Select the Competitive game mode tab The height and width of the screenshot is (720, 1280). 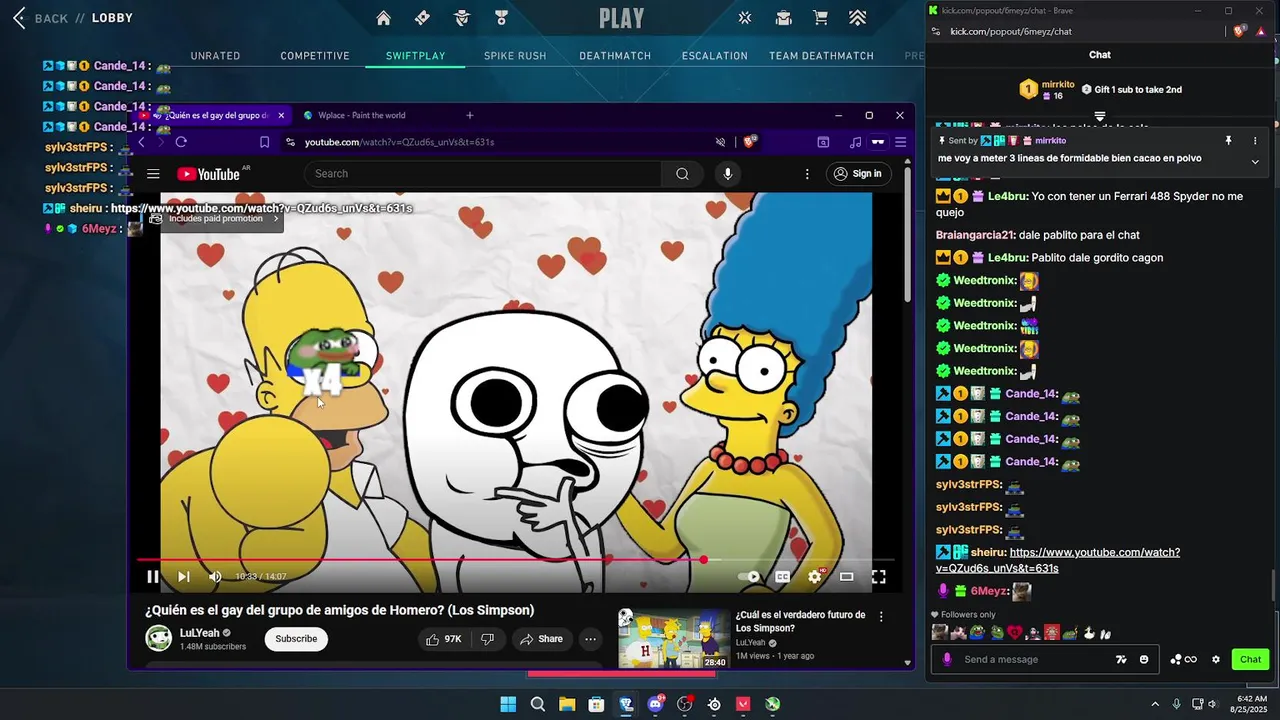pyautogui.click(x=315, y=56)
